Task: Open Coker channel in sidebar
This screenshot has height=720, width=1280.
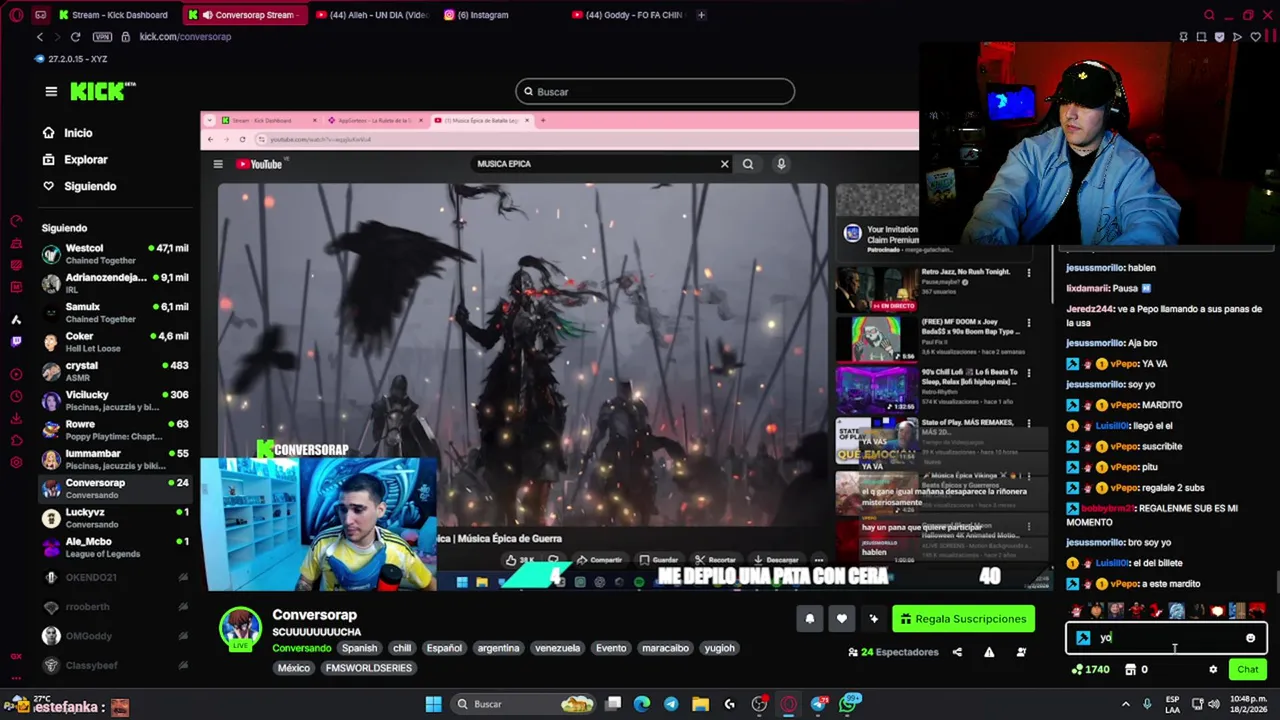Action: tap(115, 342)
